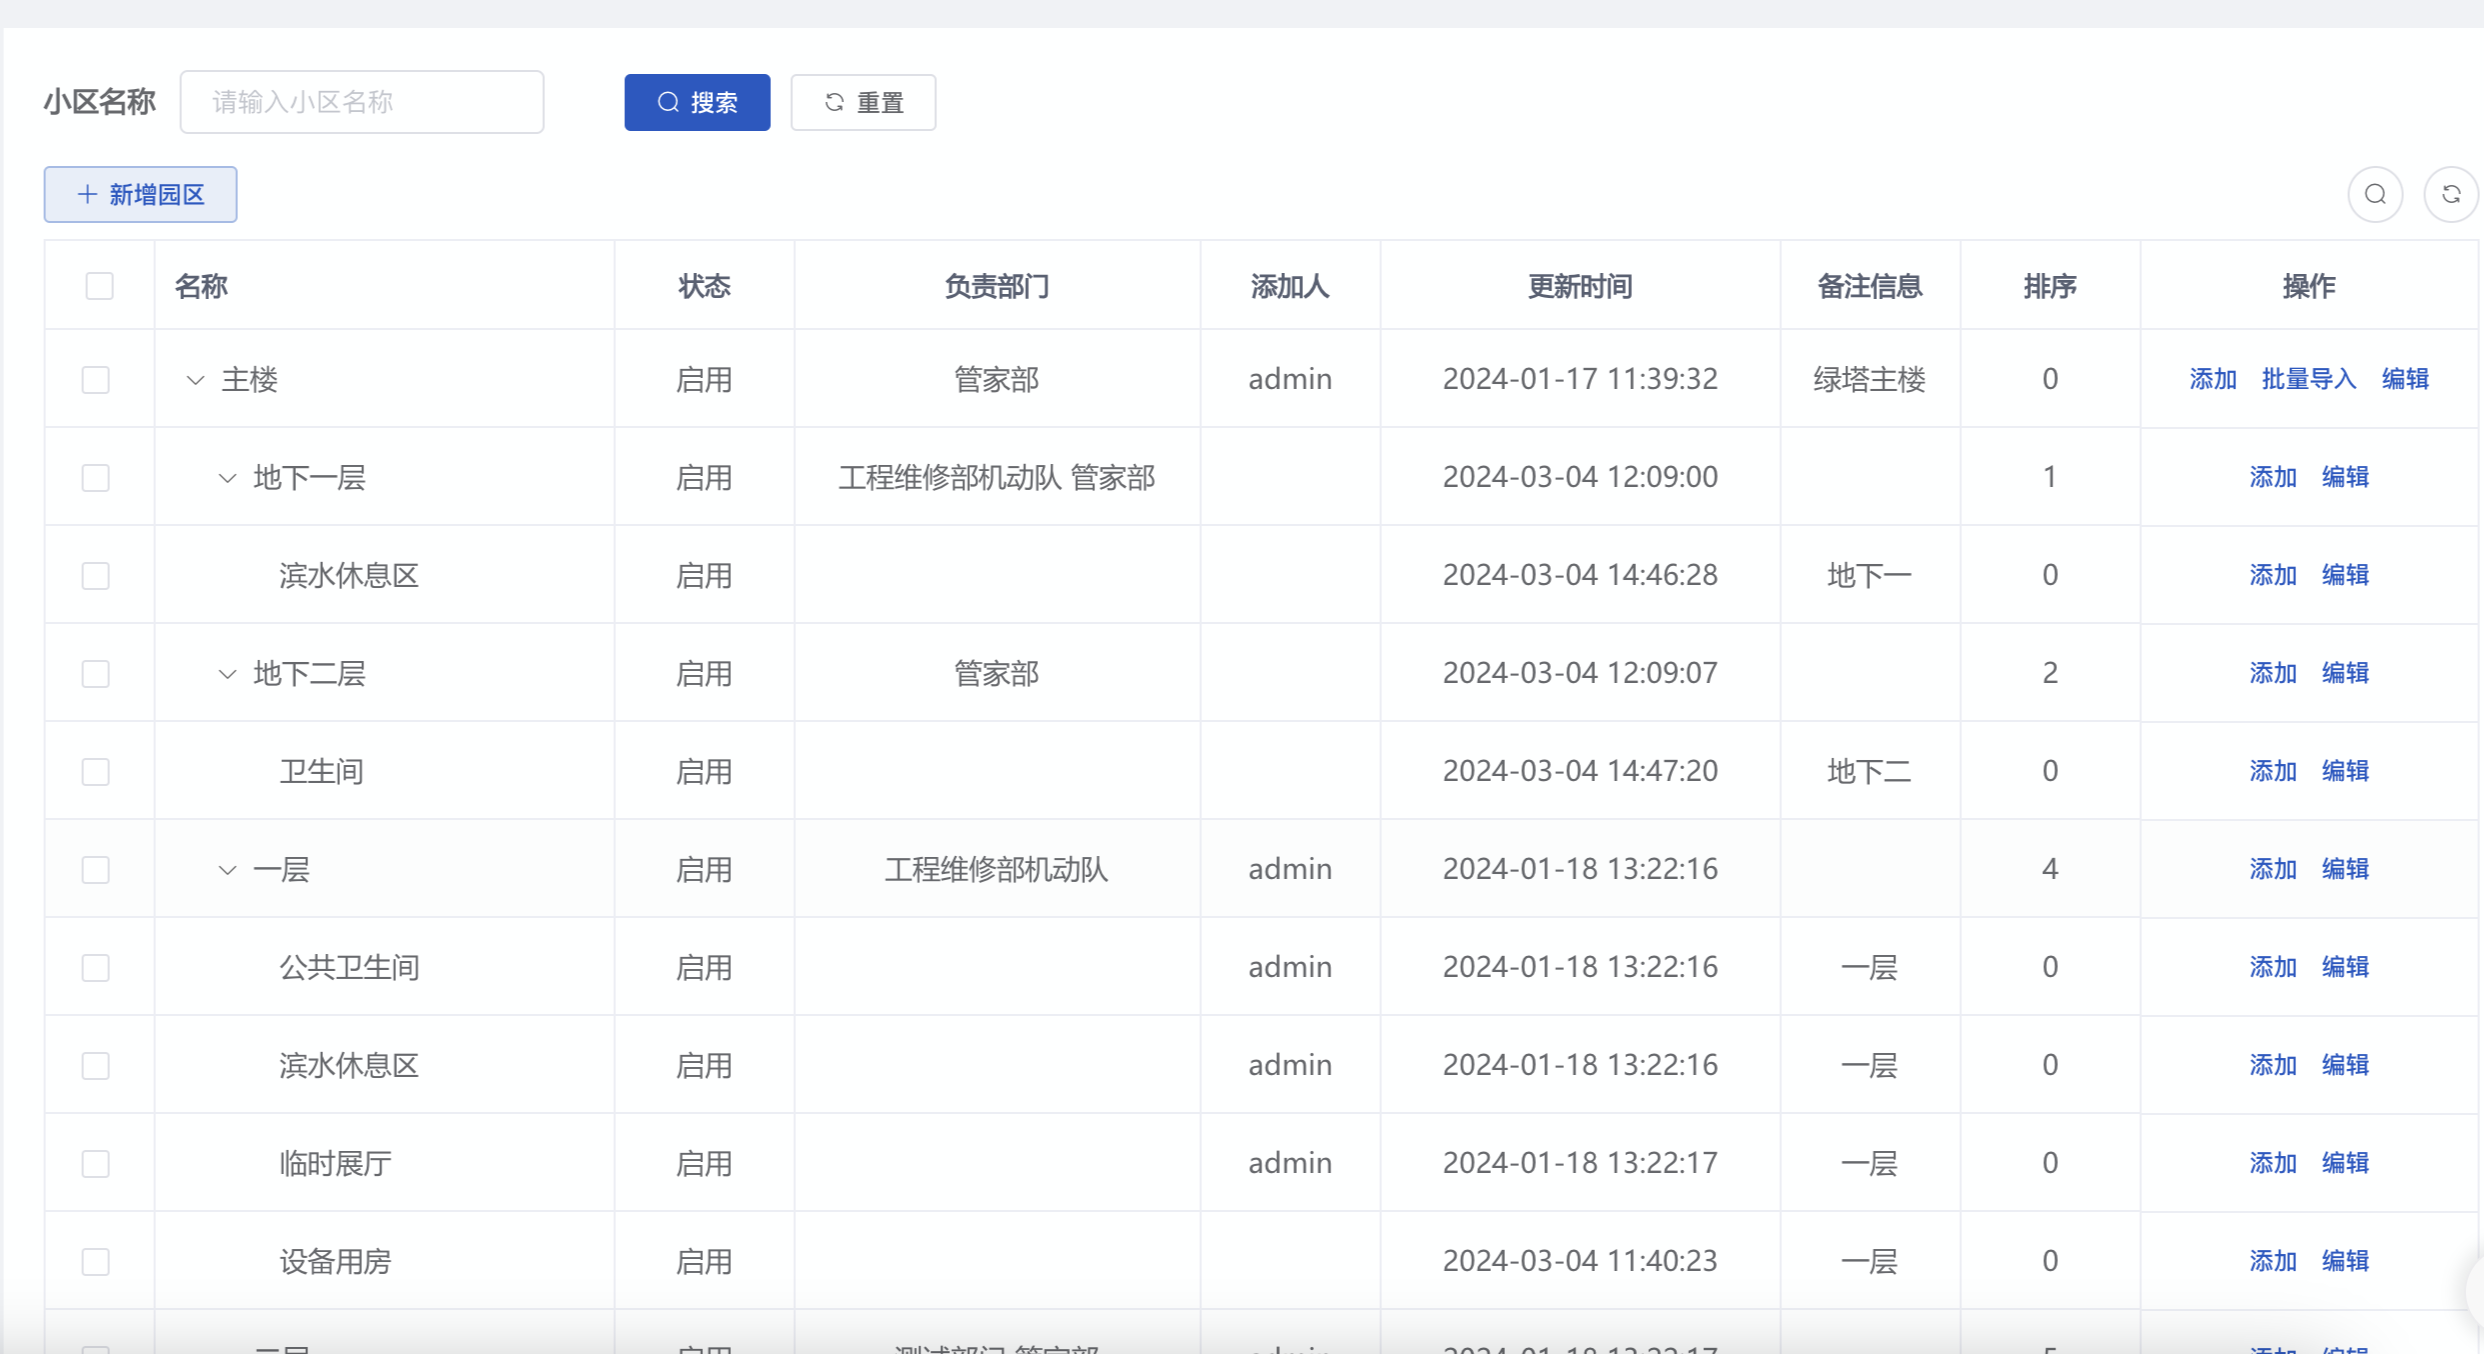Click 编辑 in the 地下一层 row
The image size is (2484, 1354).
pyautogui.click(x=2345, y=477)
